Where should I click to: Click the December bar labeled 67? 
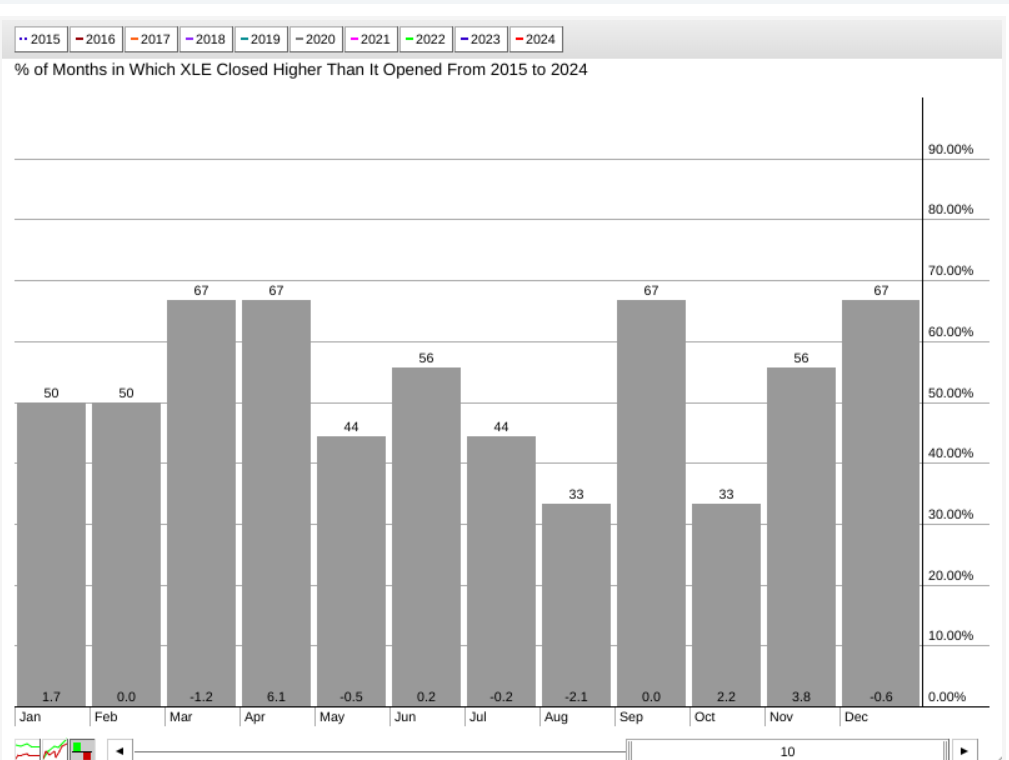880,503
